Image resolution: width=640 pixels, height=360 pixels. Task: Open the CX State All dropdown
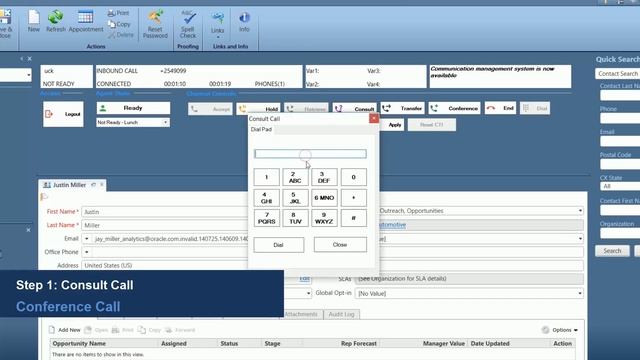tap(620, 186)
